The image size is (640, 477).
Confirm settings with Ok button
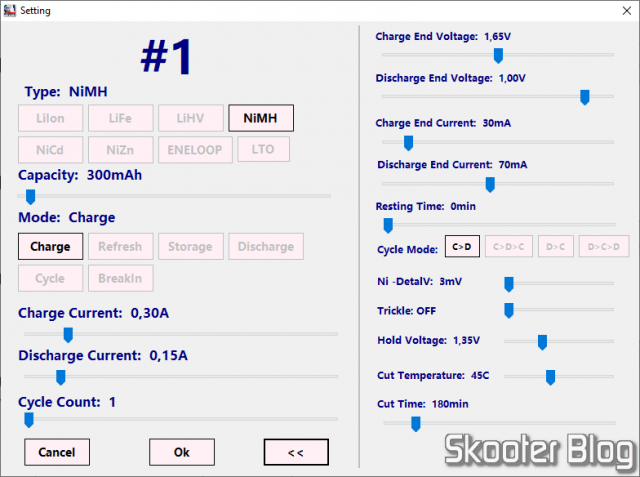click(x=182, y=452)
